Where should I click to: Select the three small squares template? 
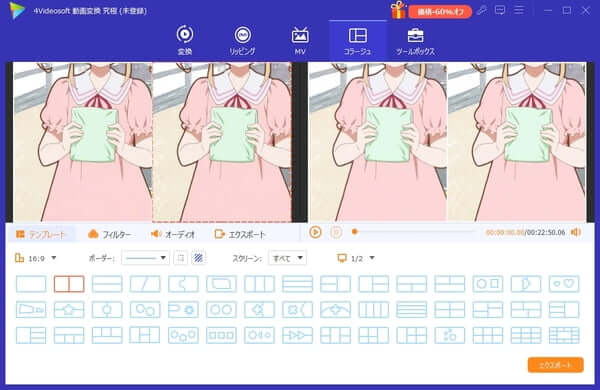pos(221,335)
